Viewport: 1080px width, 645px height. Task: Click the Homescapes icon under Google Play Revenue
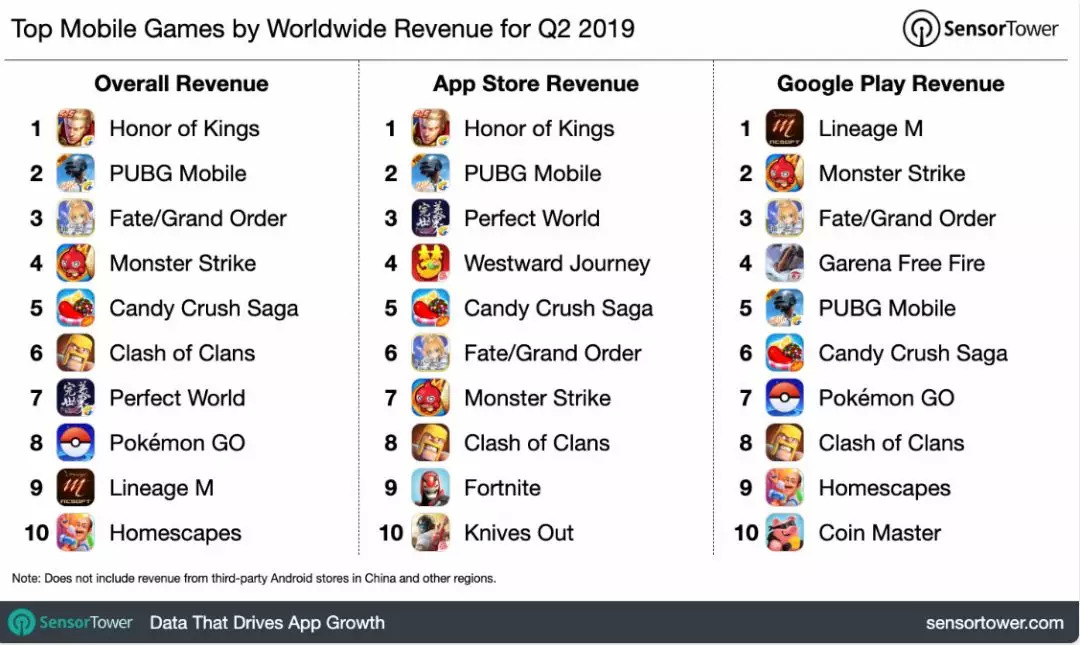click(x=785, y=488)
